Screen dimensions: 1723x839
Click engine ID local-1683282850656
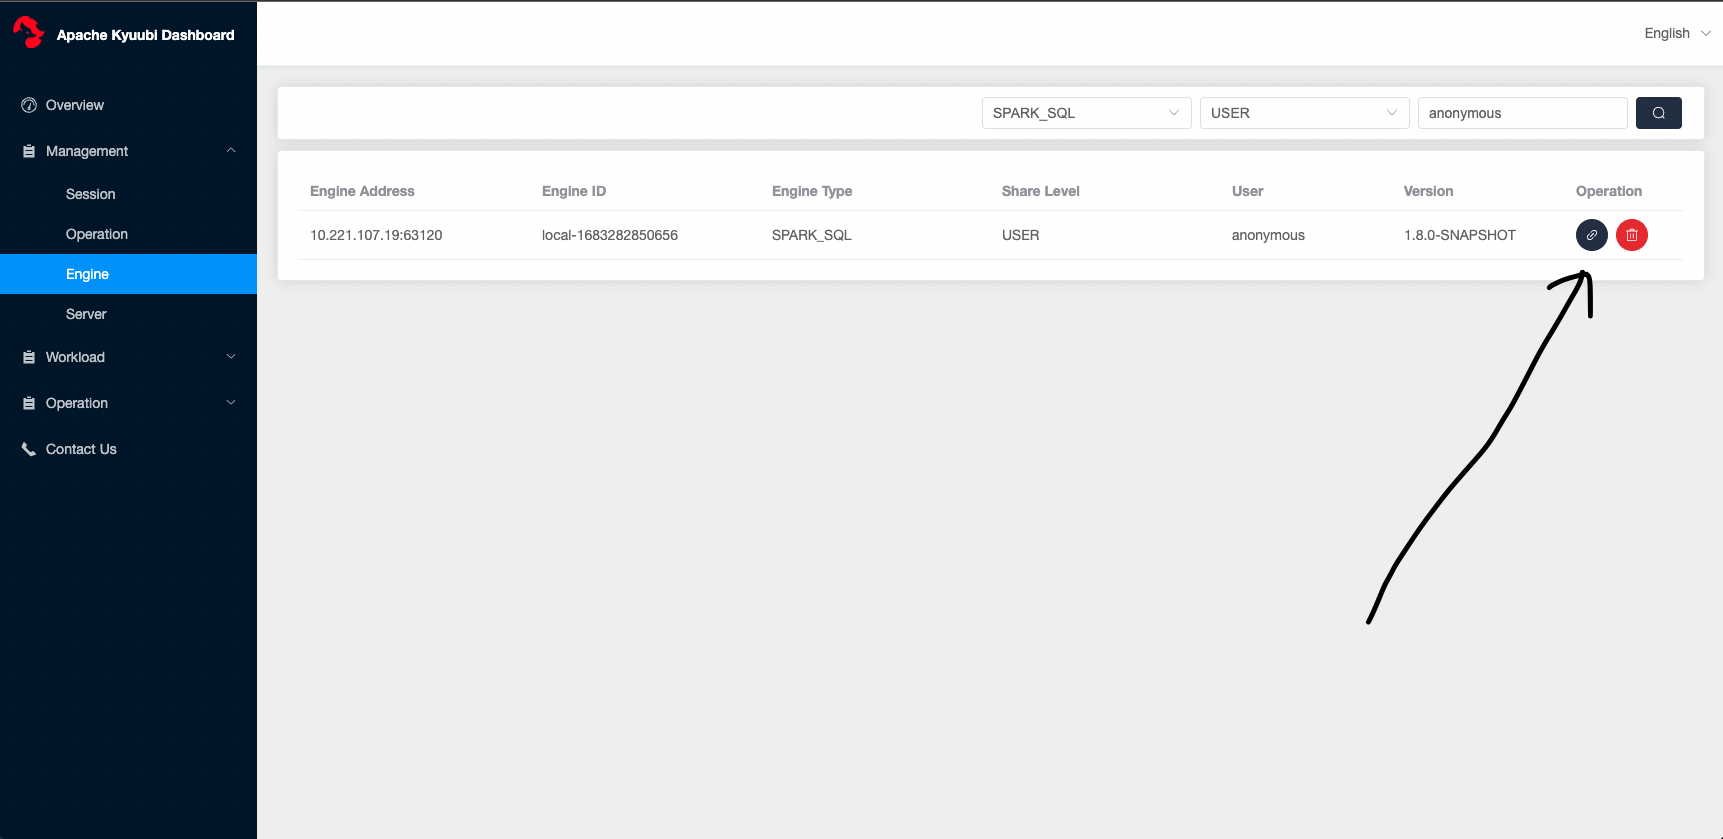610,235
